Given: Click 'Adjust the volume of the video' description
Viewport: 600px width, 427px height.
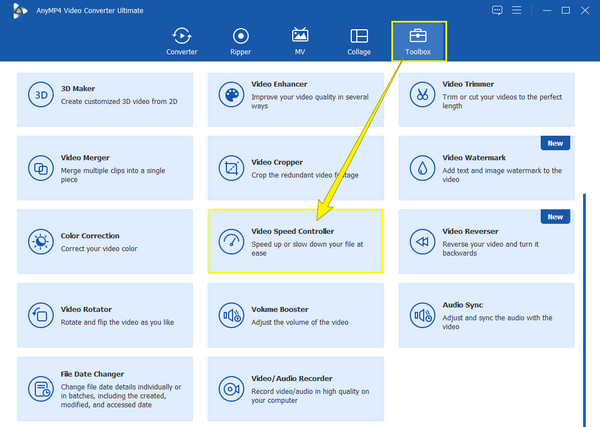Looking at the screenshot, I should click(x=300, y=322).
